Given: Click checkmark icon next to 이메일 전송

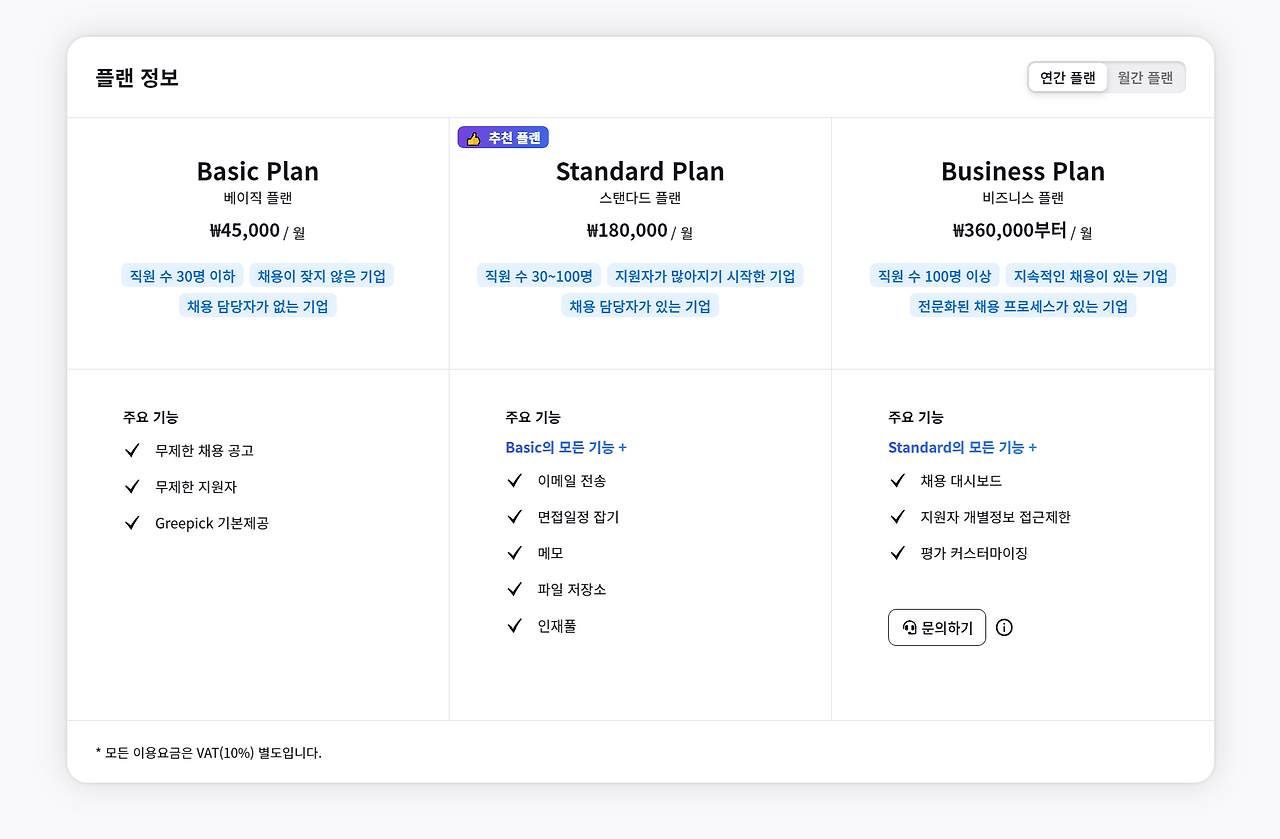Looking at the screenshot, I should [x=514, y=481].
